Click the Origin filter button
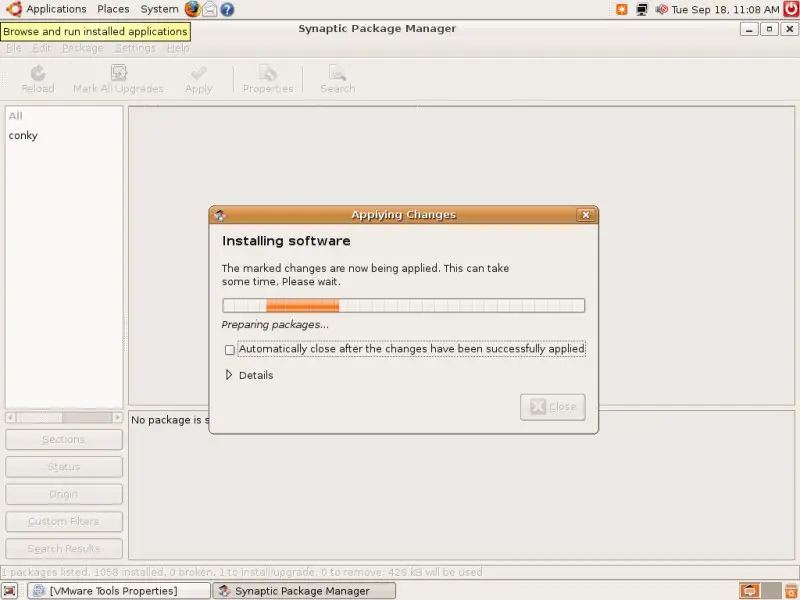The height and width of the screenshot is (600, 800). tap(64, 494)
